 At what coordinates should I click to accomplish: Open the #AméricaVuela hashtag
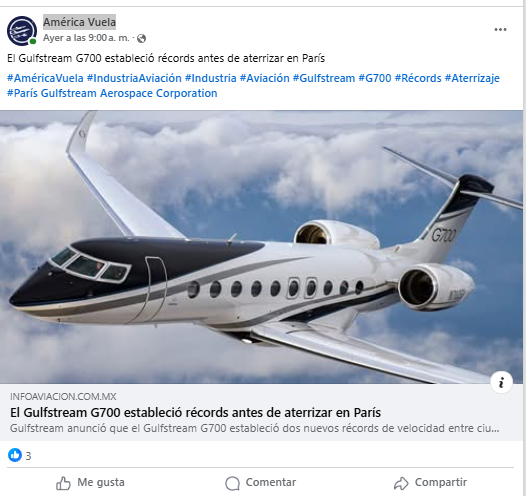(45, 78)
